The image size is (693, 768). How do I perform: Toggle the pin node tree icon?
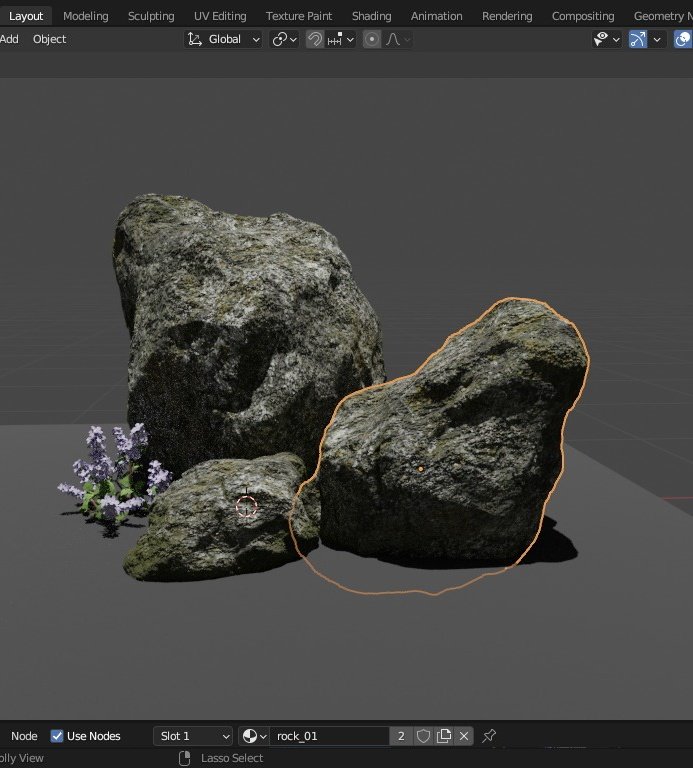[489, 736]
